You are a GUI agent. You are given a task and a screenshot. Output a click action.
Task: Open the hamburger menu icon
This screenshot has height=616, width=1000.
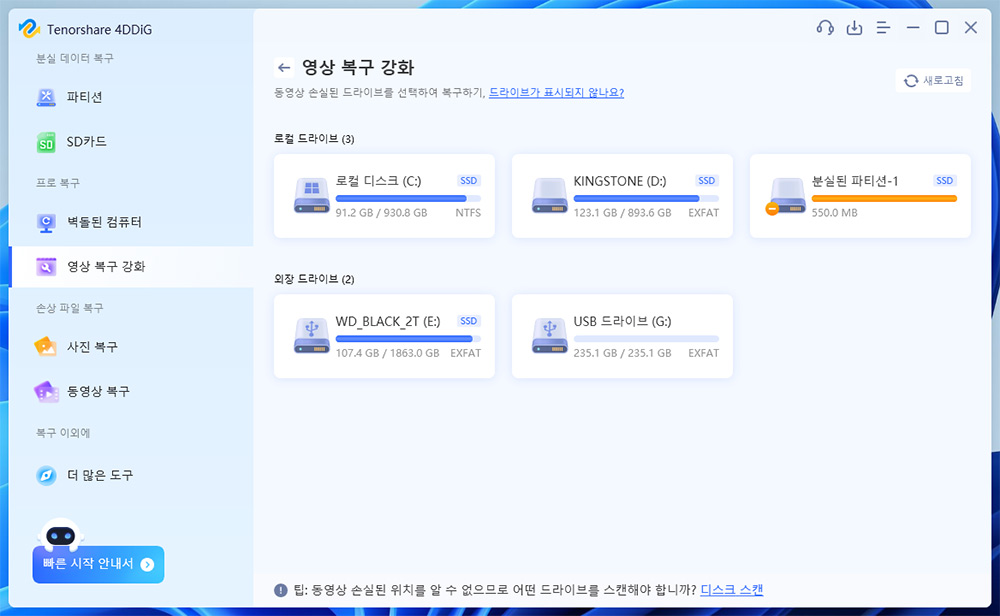pos(883,28)
